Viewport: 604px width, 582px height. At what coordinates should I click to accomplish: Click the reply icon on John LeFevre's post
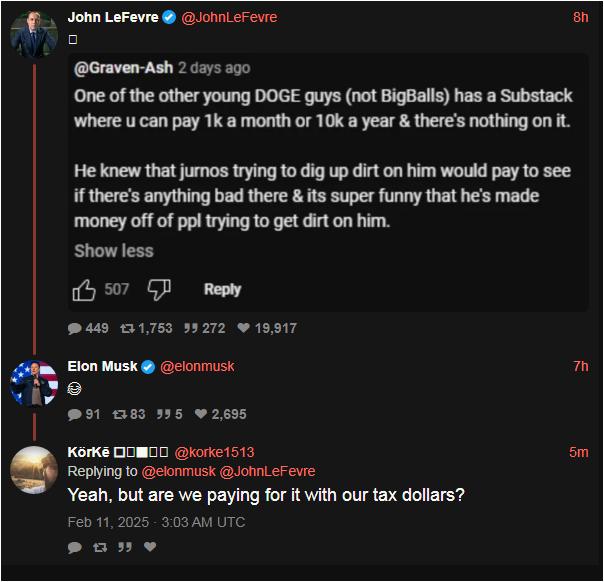[75, 328]
